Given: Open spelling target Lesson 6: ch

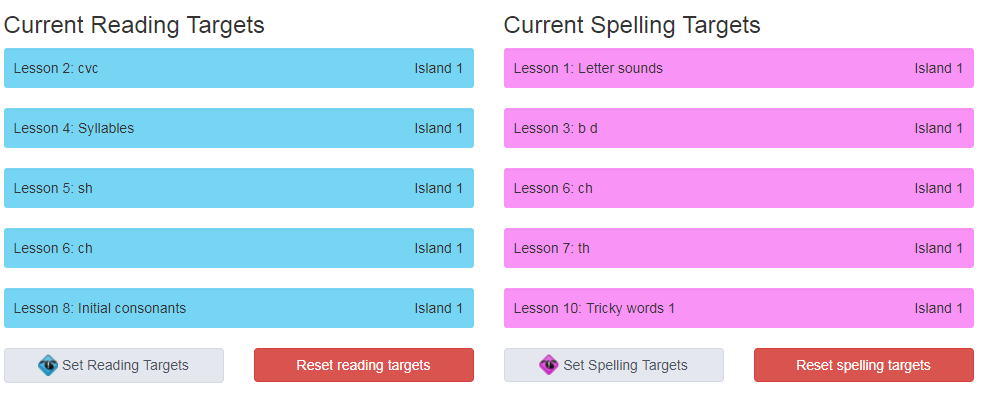Looking at the screenshot, I should pos(739,188).
